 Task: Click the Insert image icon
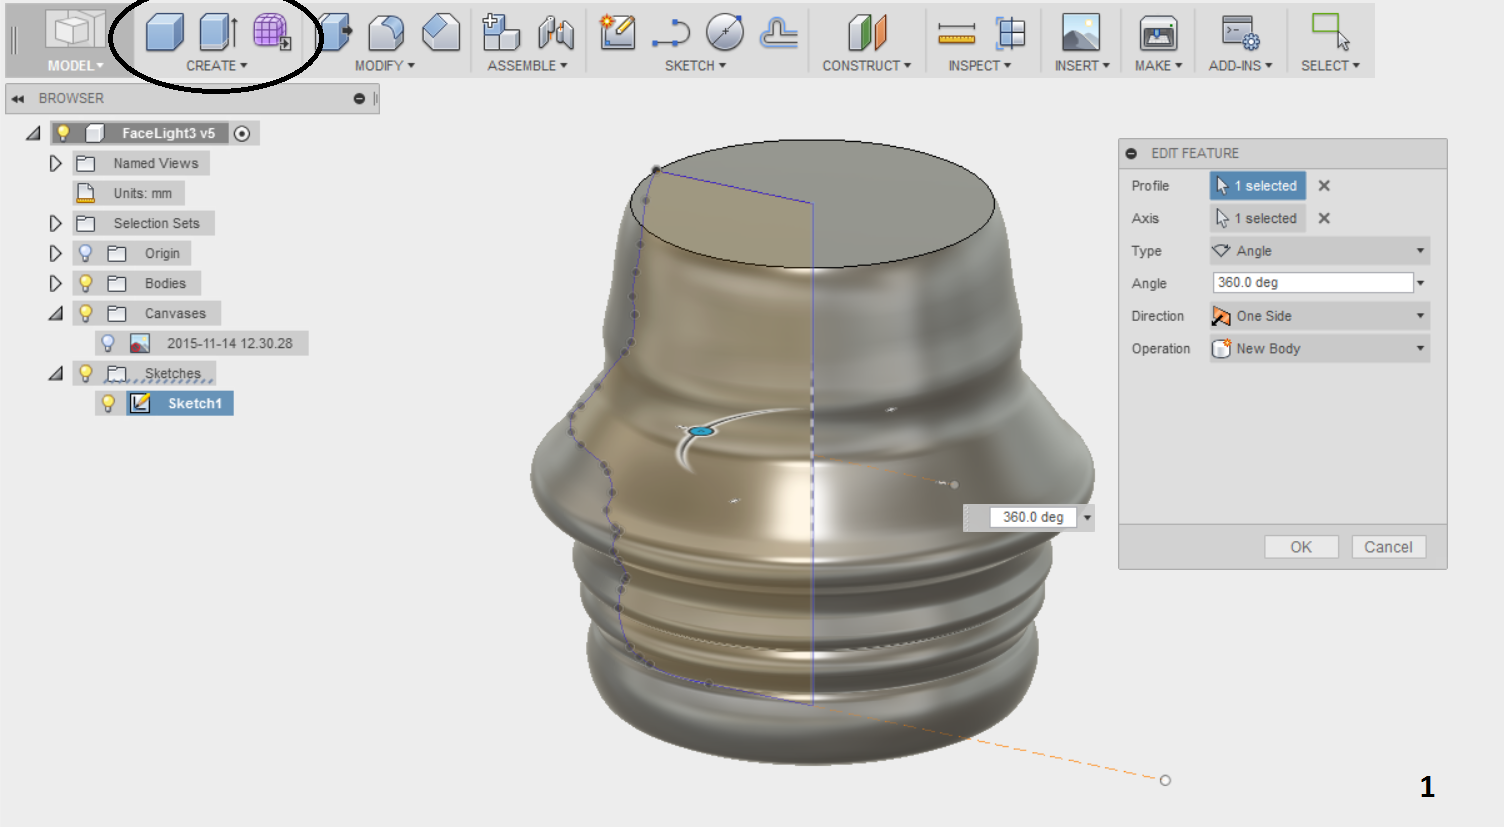click(1081, 32)
